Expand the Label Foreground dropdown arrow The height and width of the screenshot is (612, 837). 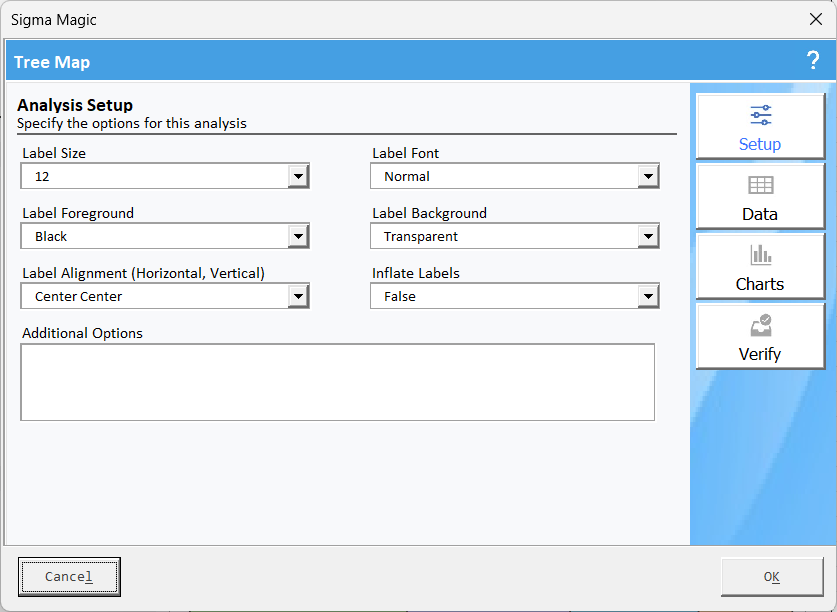(x=298, y=236)
